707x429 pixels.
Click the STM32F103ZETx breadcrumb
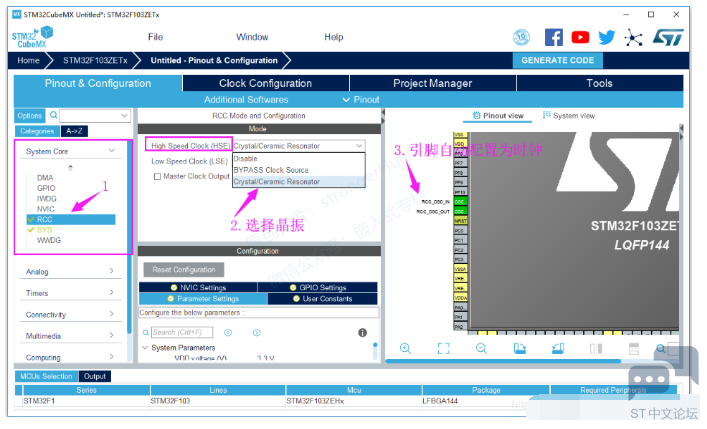pos(95,60)
